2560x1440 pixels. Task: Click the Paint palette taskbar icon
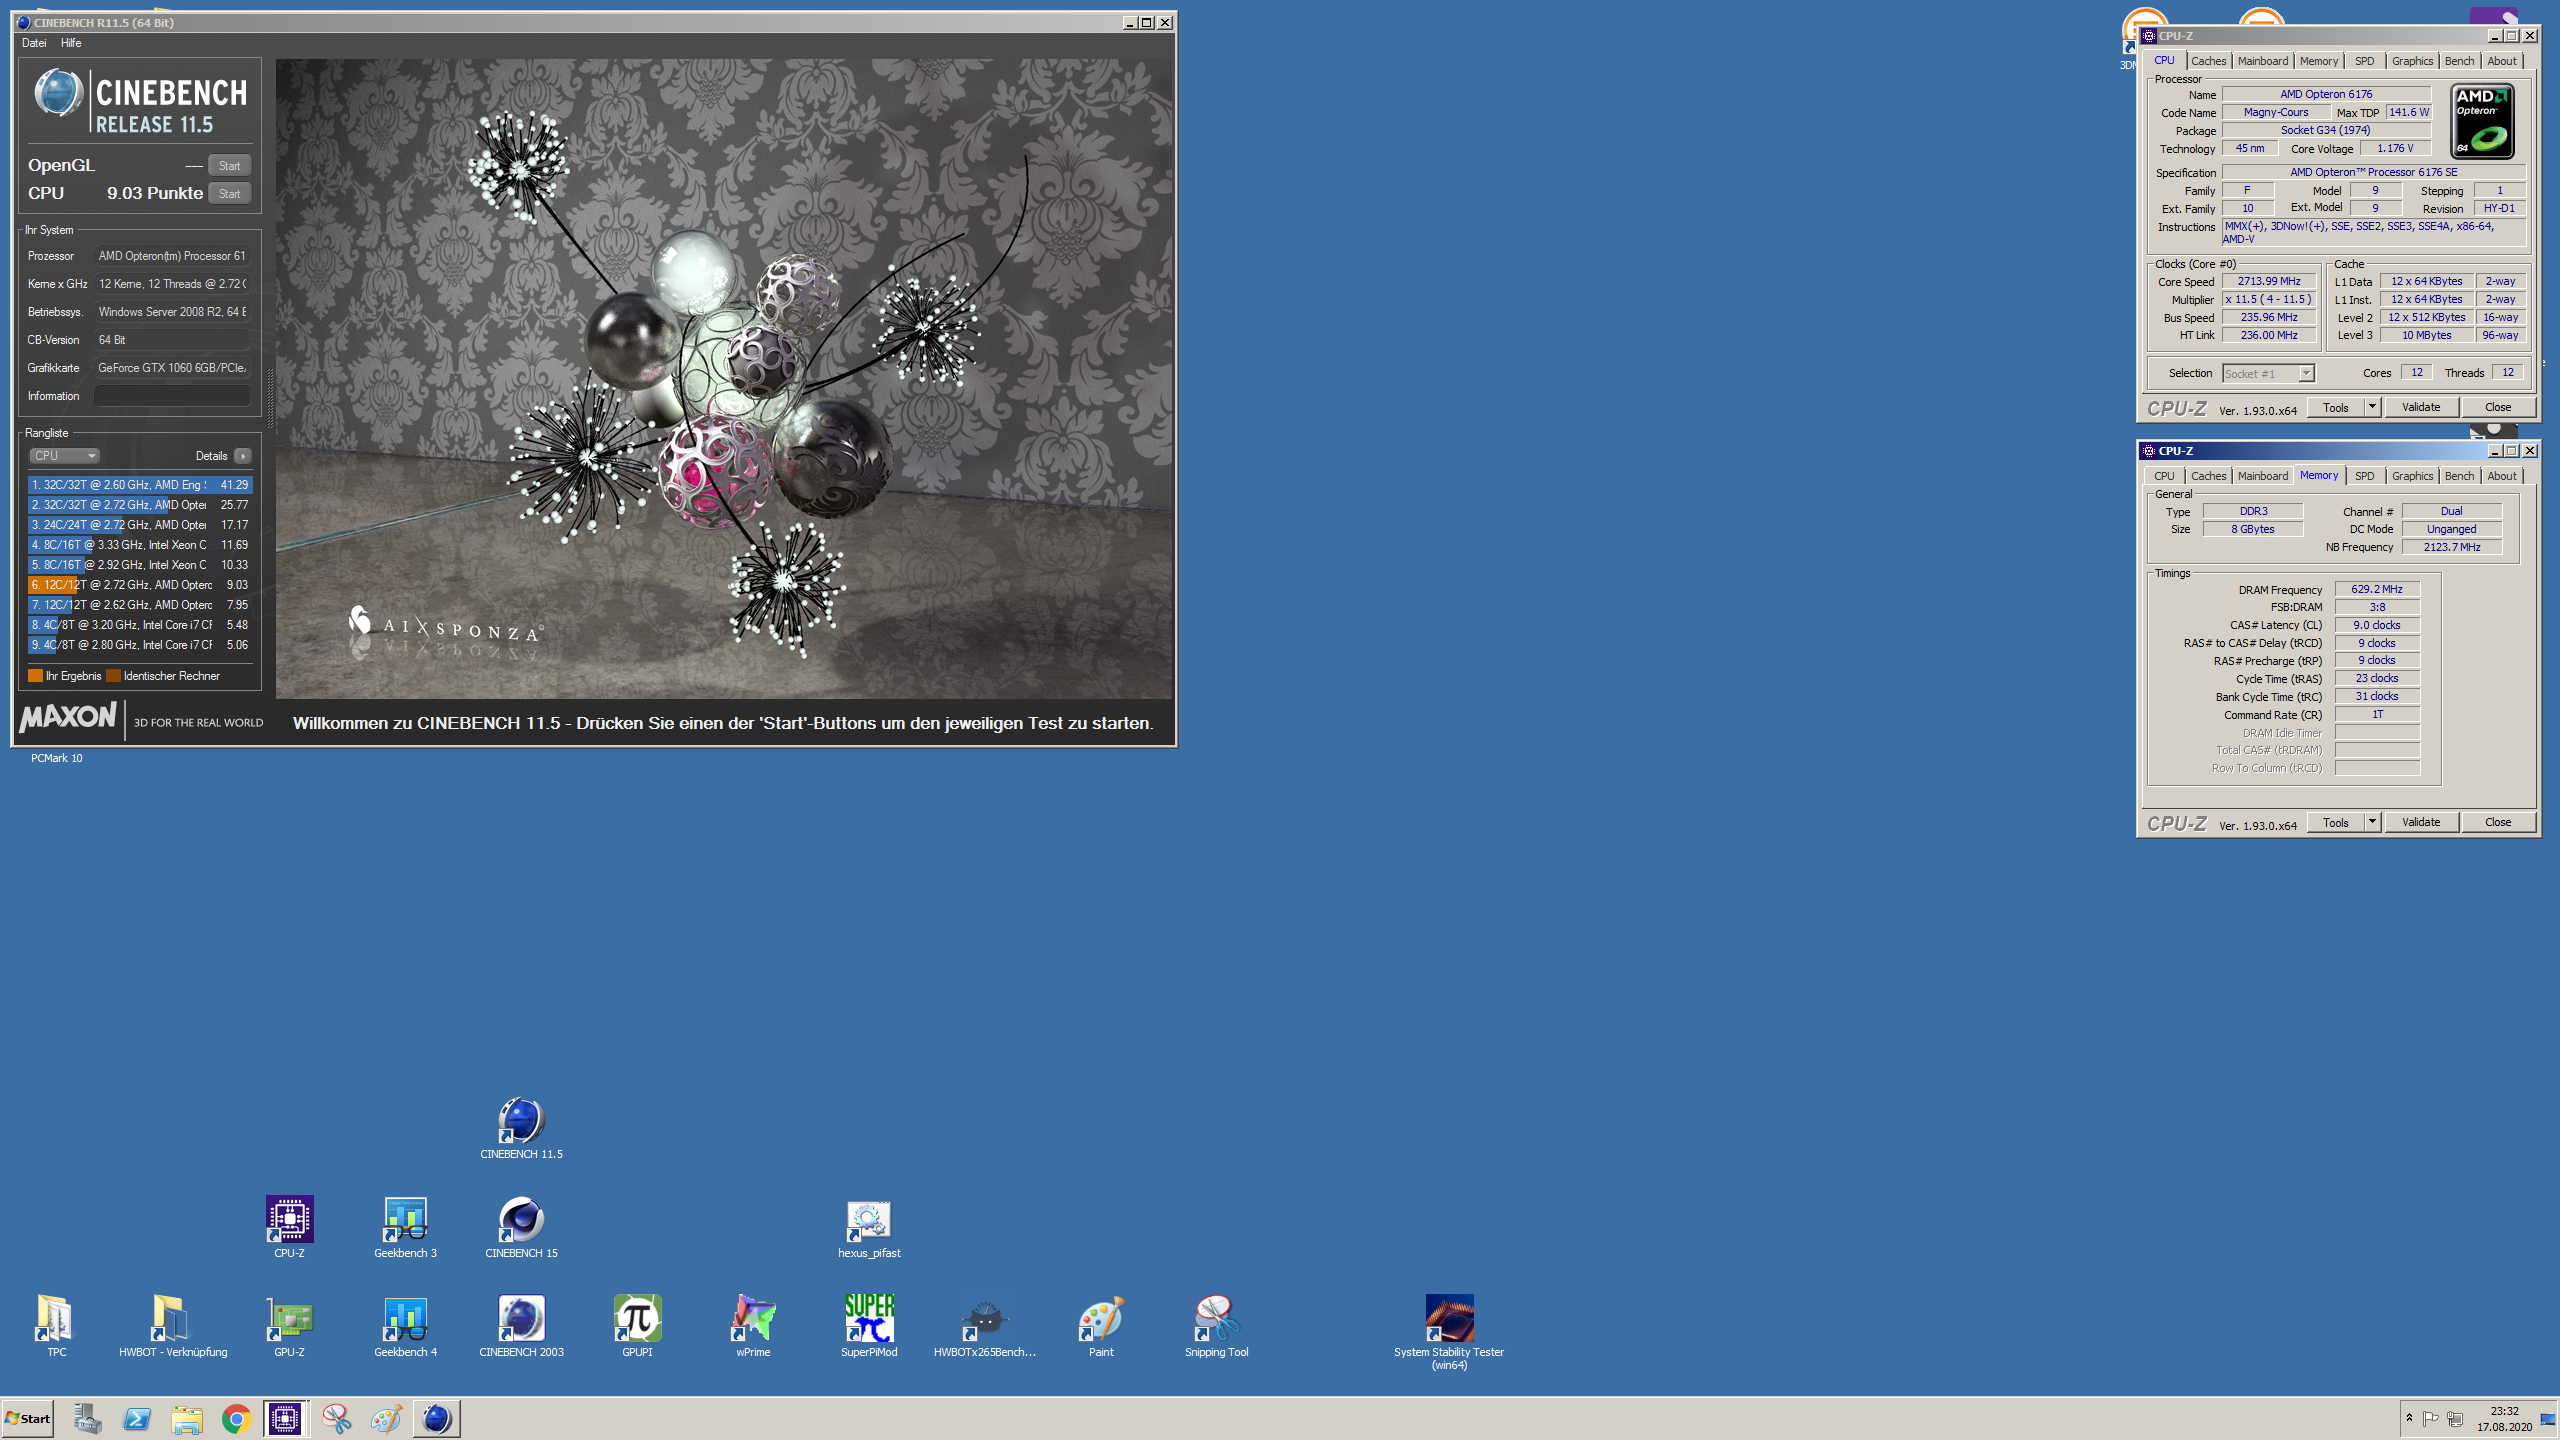tap(386, 1418)
